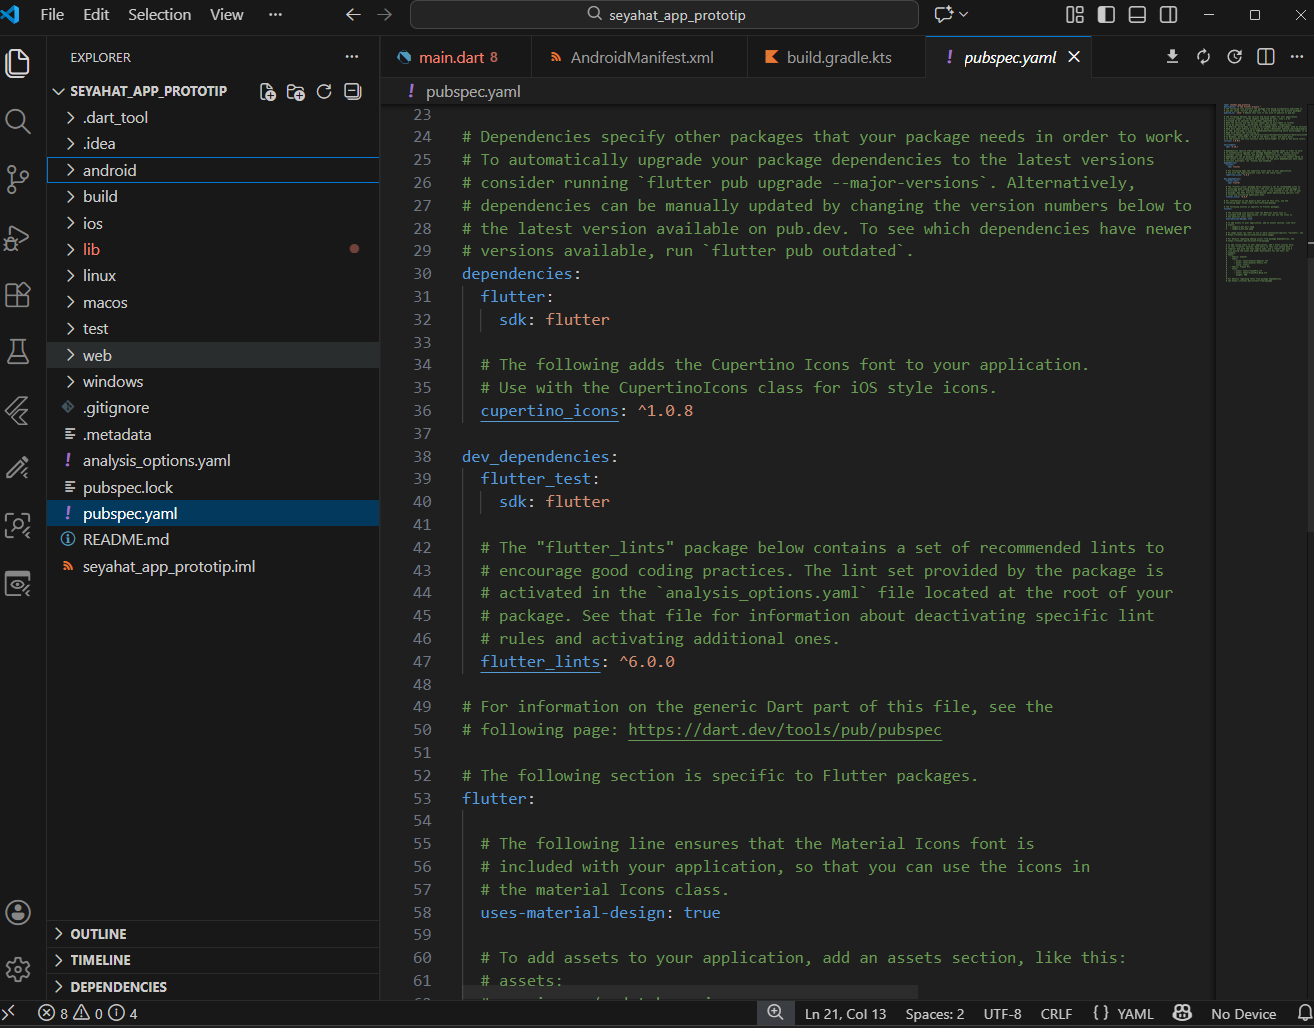1314x1028 pixels.
Task: Collapse the SEYAHAT_APP_PROTOTIP root section
Action: pyautogui.click(x=148, y=91)
